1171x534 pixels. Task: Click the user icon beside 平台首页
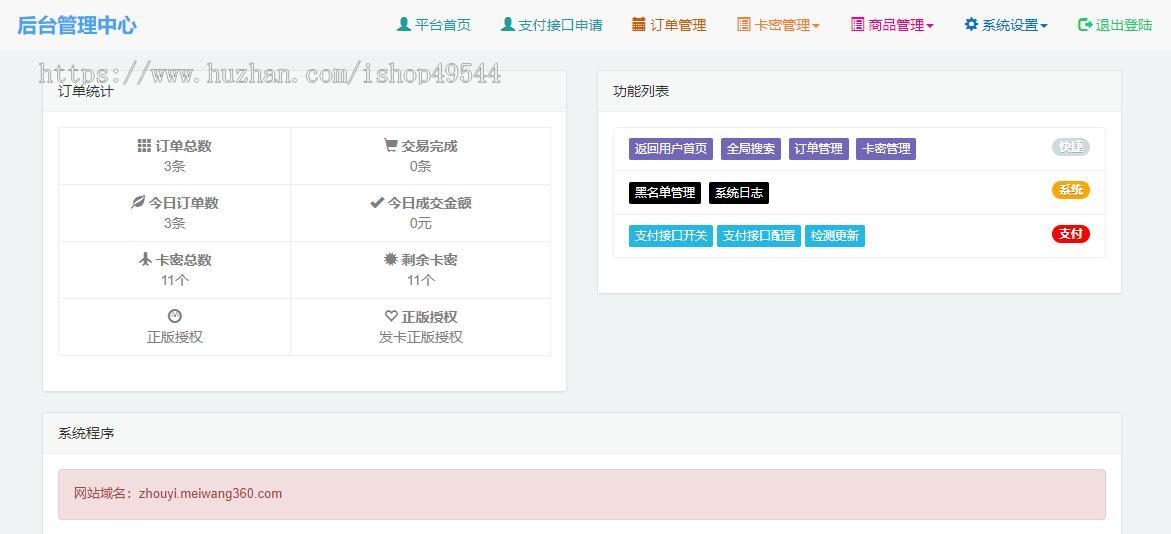tap(404, 25)
